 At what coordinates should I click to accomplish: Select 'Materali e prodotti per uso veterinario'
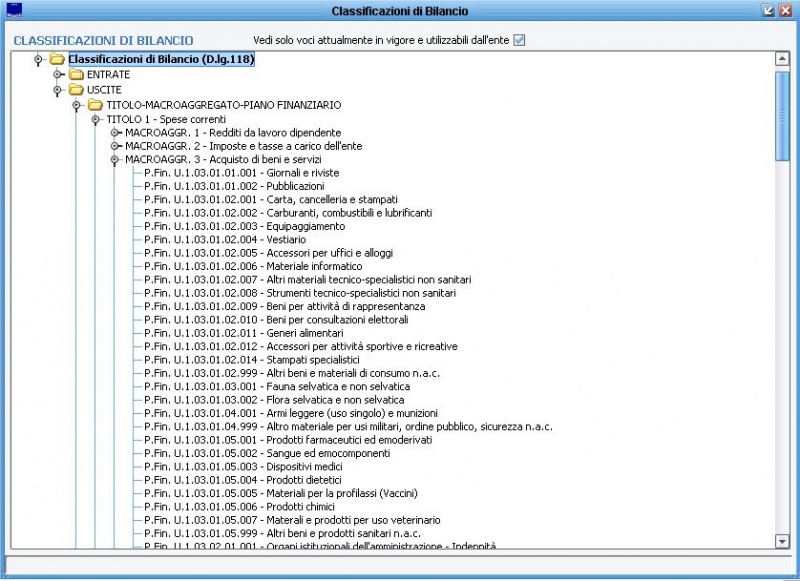point(292,520)
